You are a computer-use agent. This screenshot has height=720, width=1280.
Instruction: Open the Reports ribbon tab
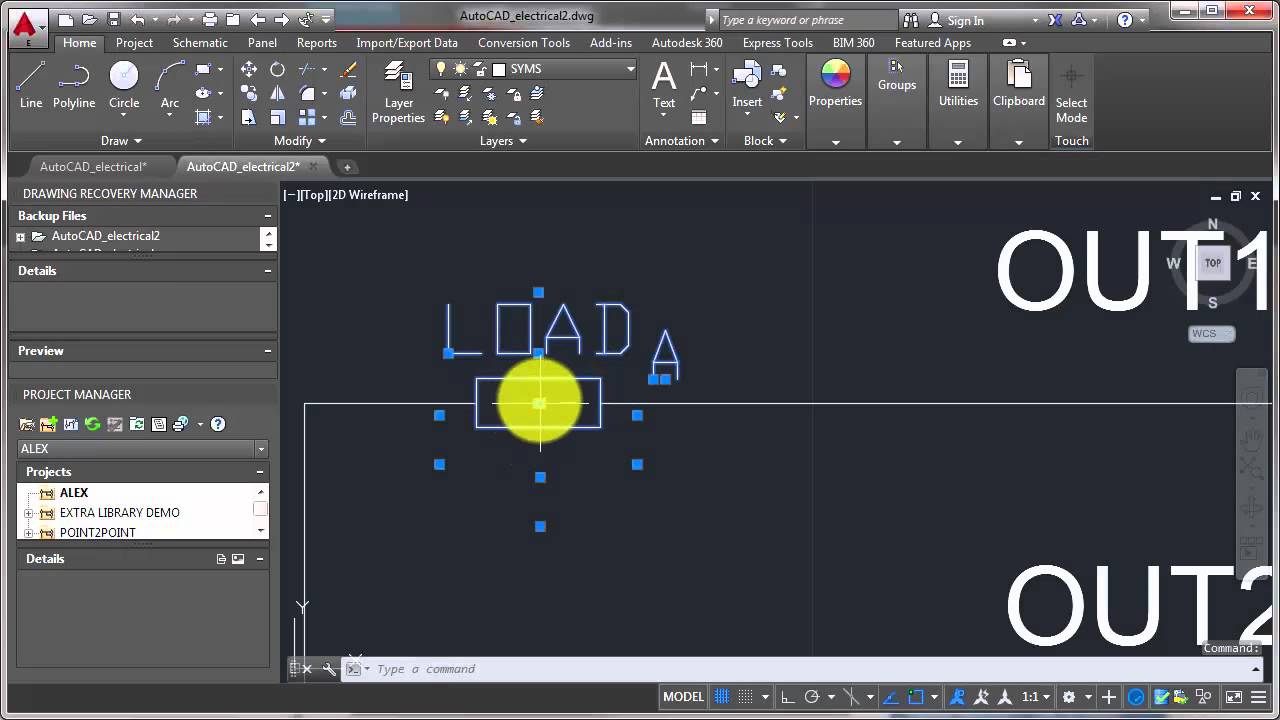coord(316,43)
